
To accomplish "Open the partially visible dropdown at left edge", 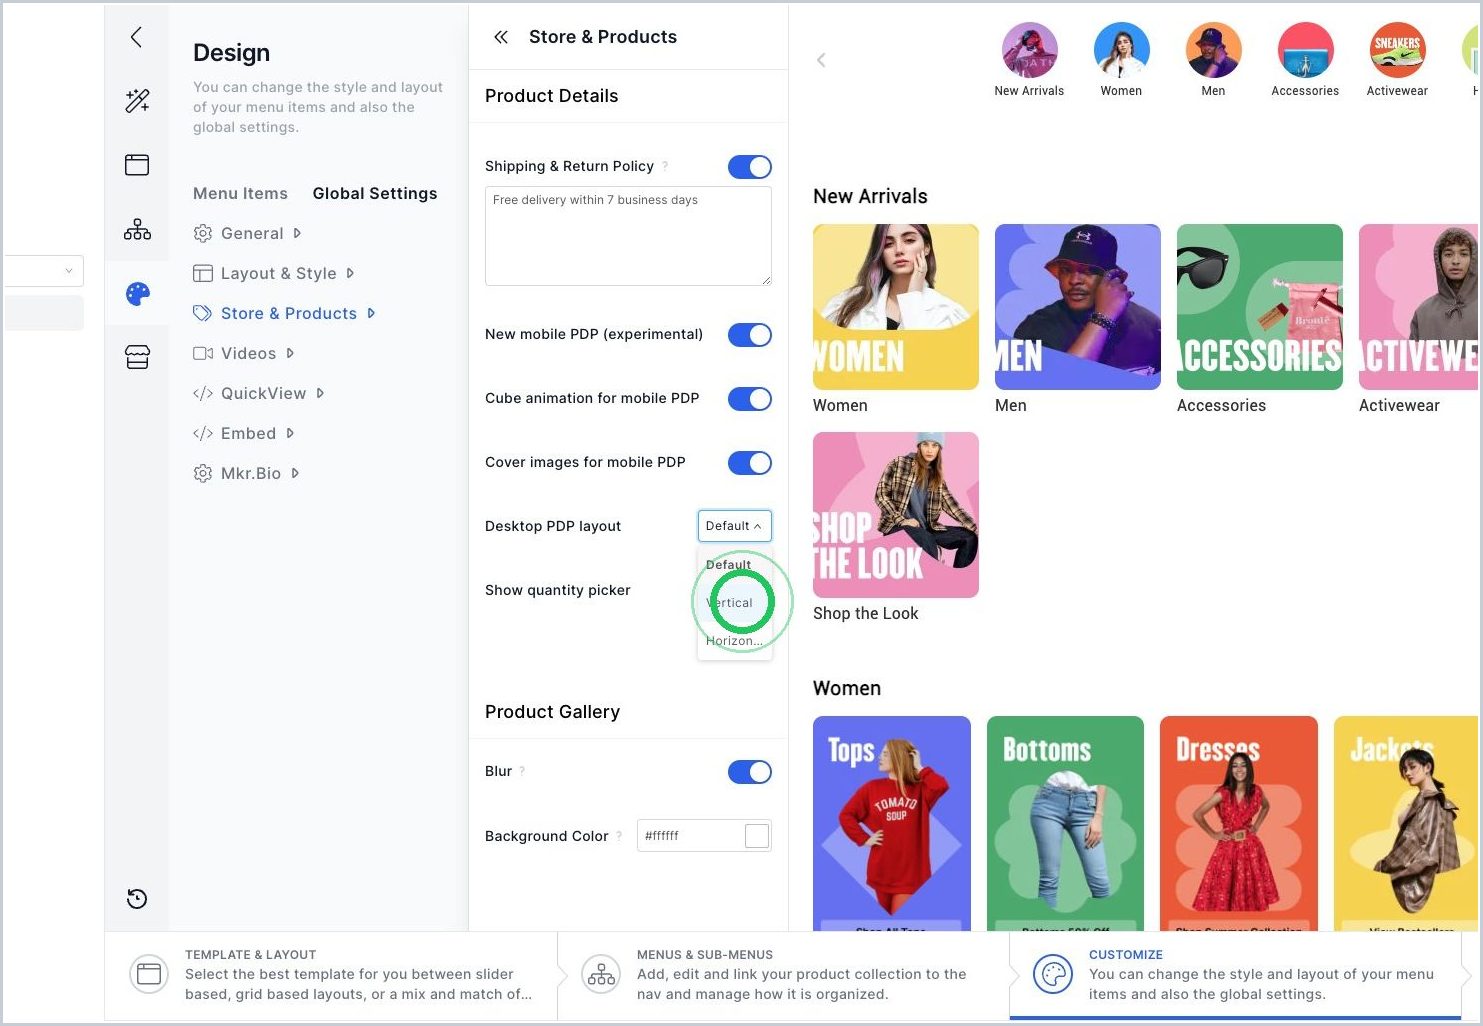I will pyautogui.click(x=44, y=271).
